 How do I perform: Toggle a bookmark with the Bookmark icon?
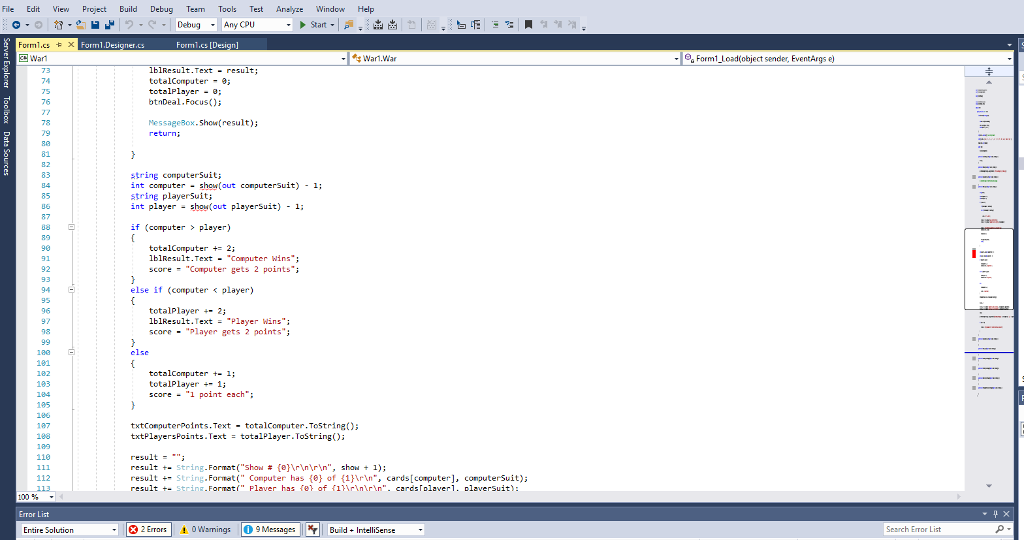[528, 25]
